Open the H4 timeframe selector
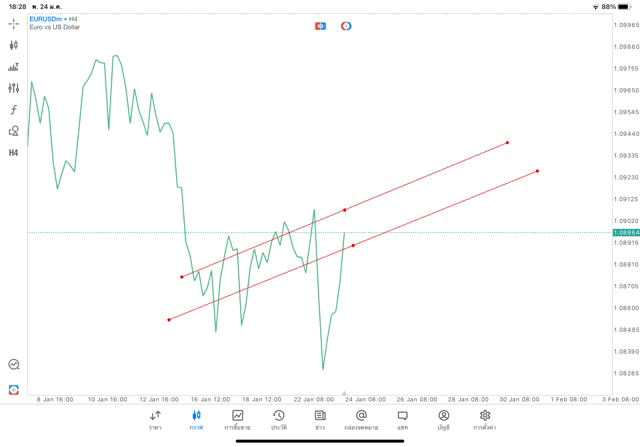This screenshot has height=447, width=640. point(14,153)
